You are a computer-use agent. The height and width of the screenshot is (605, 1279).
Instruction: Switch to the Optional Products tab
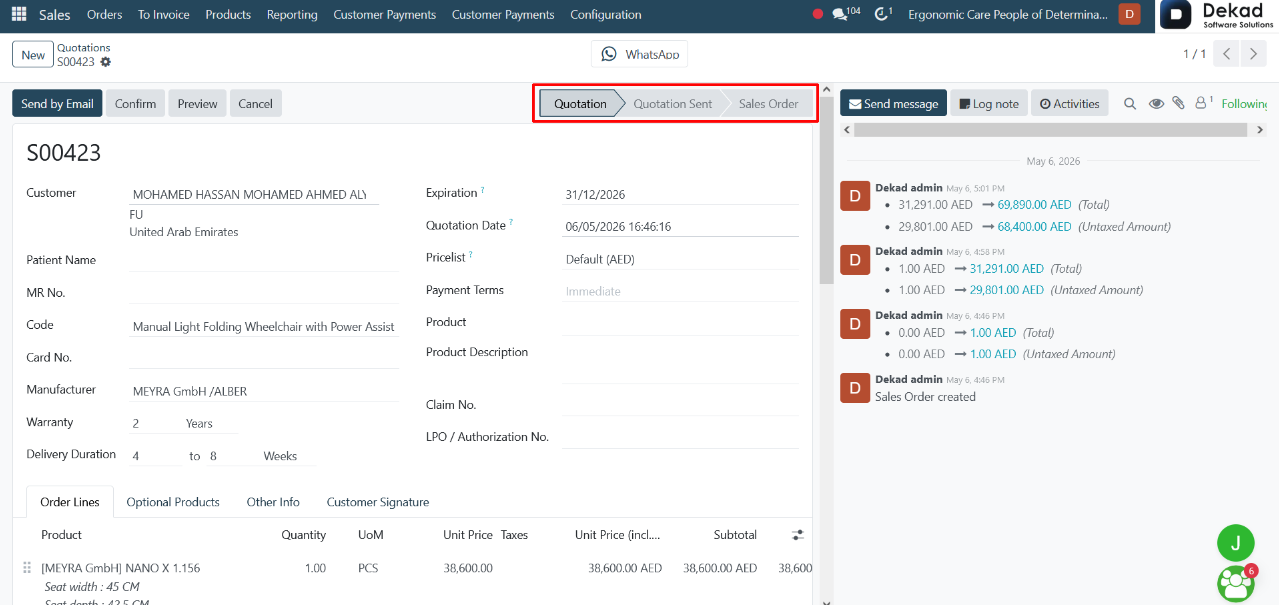173,502
